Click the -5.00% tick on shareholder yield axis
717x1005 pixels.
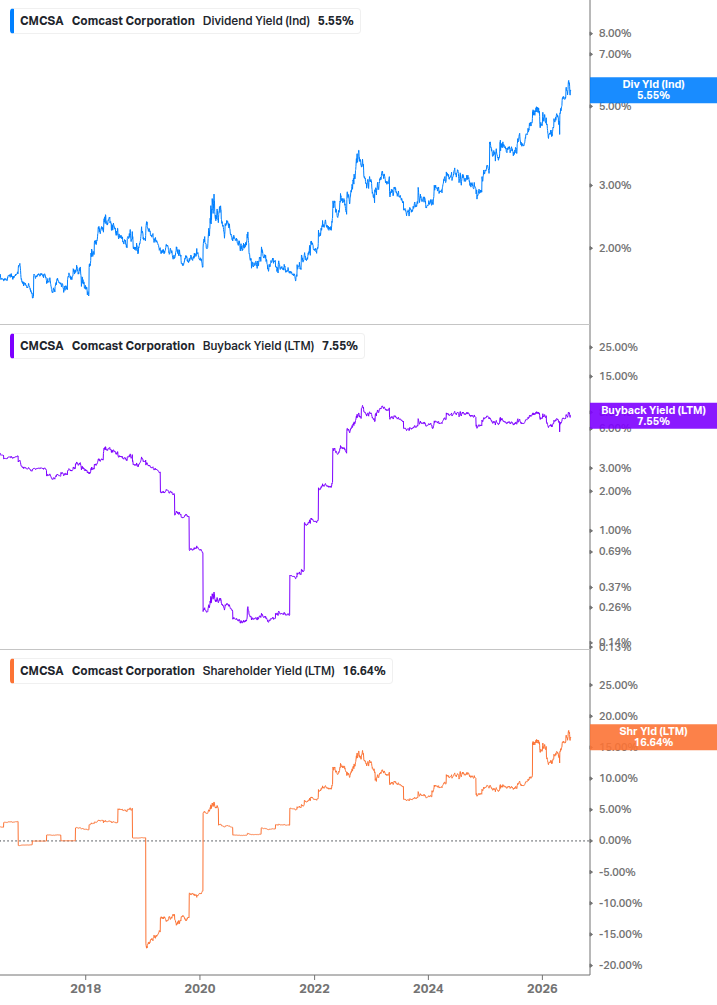[617, 872]
